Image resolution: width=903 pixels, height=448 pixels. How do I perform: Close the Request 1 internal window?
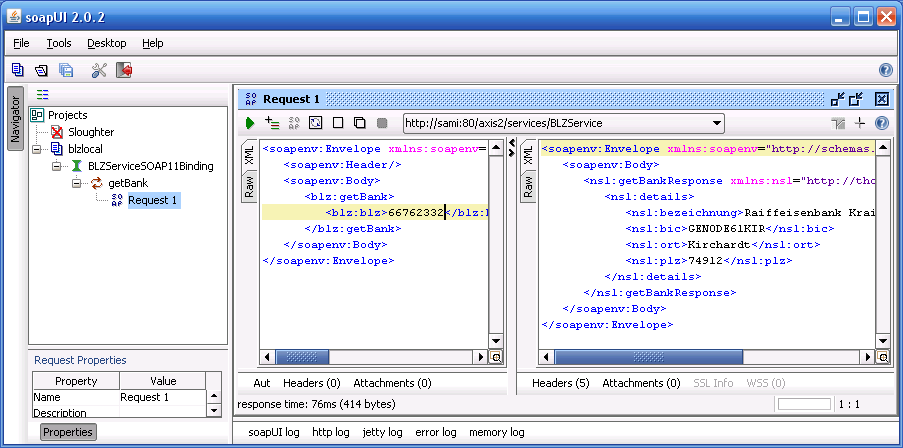click(x=882, y=99)
